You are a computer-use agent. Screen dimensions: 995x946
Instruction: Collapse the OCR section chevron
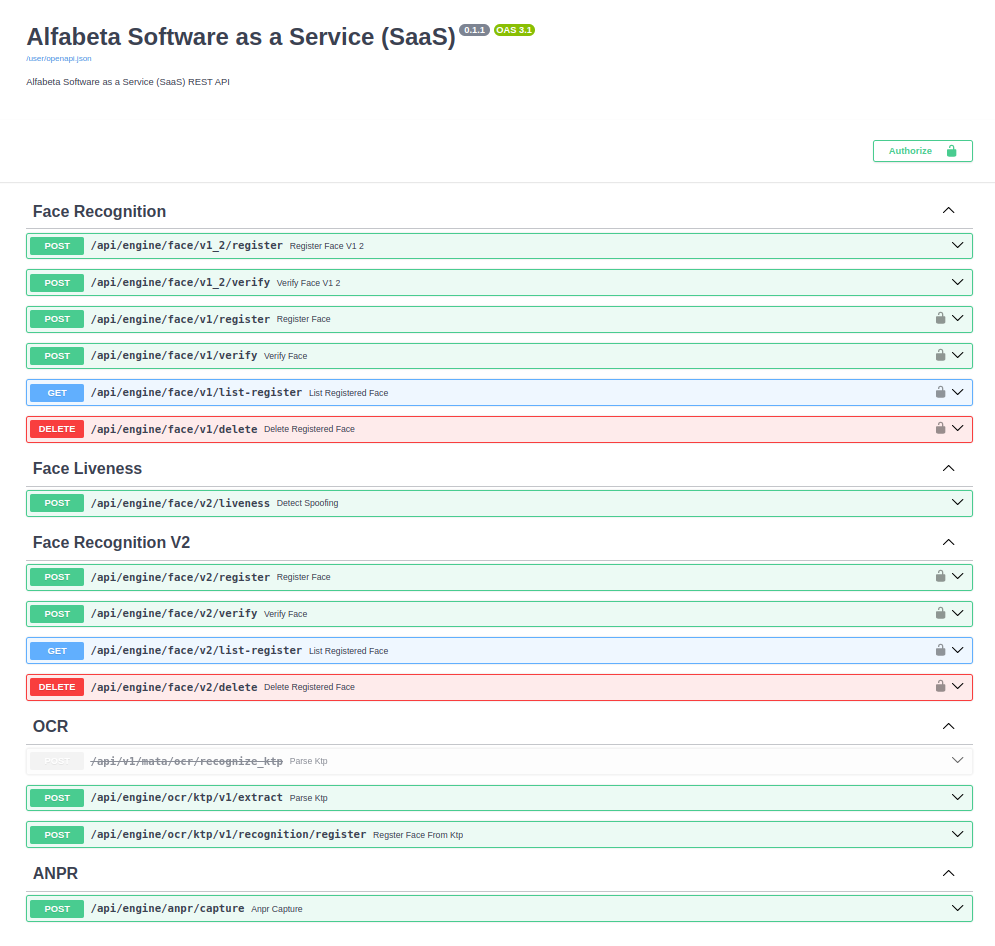pyautogui.click(x=948, y=726)
